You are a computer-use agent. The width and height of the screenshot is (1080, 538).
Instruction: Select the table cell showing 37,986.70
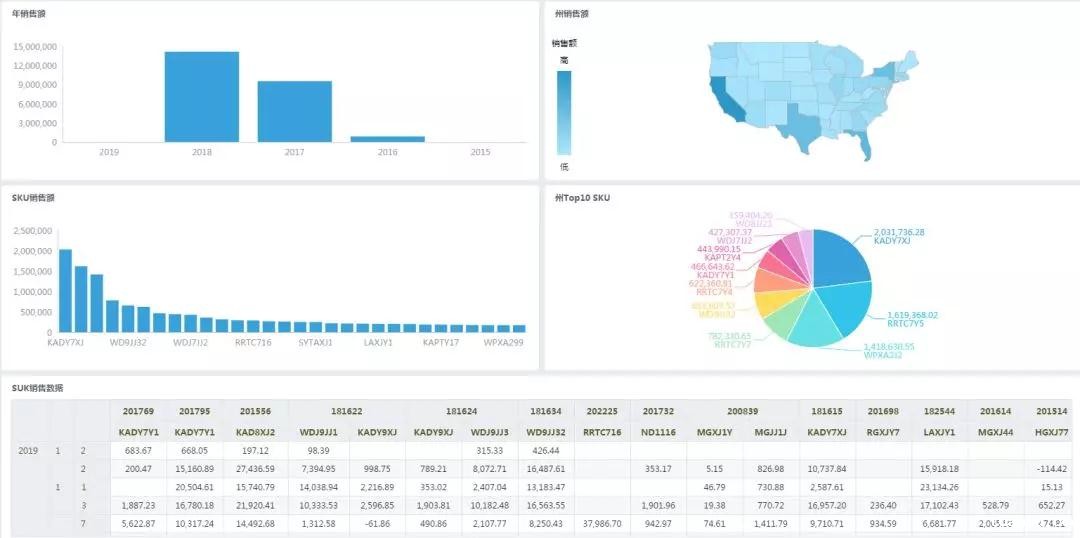pos(602,522)
